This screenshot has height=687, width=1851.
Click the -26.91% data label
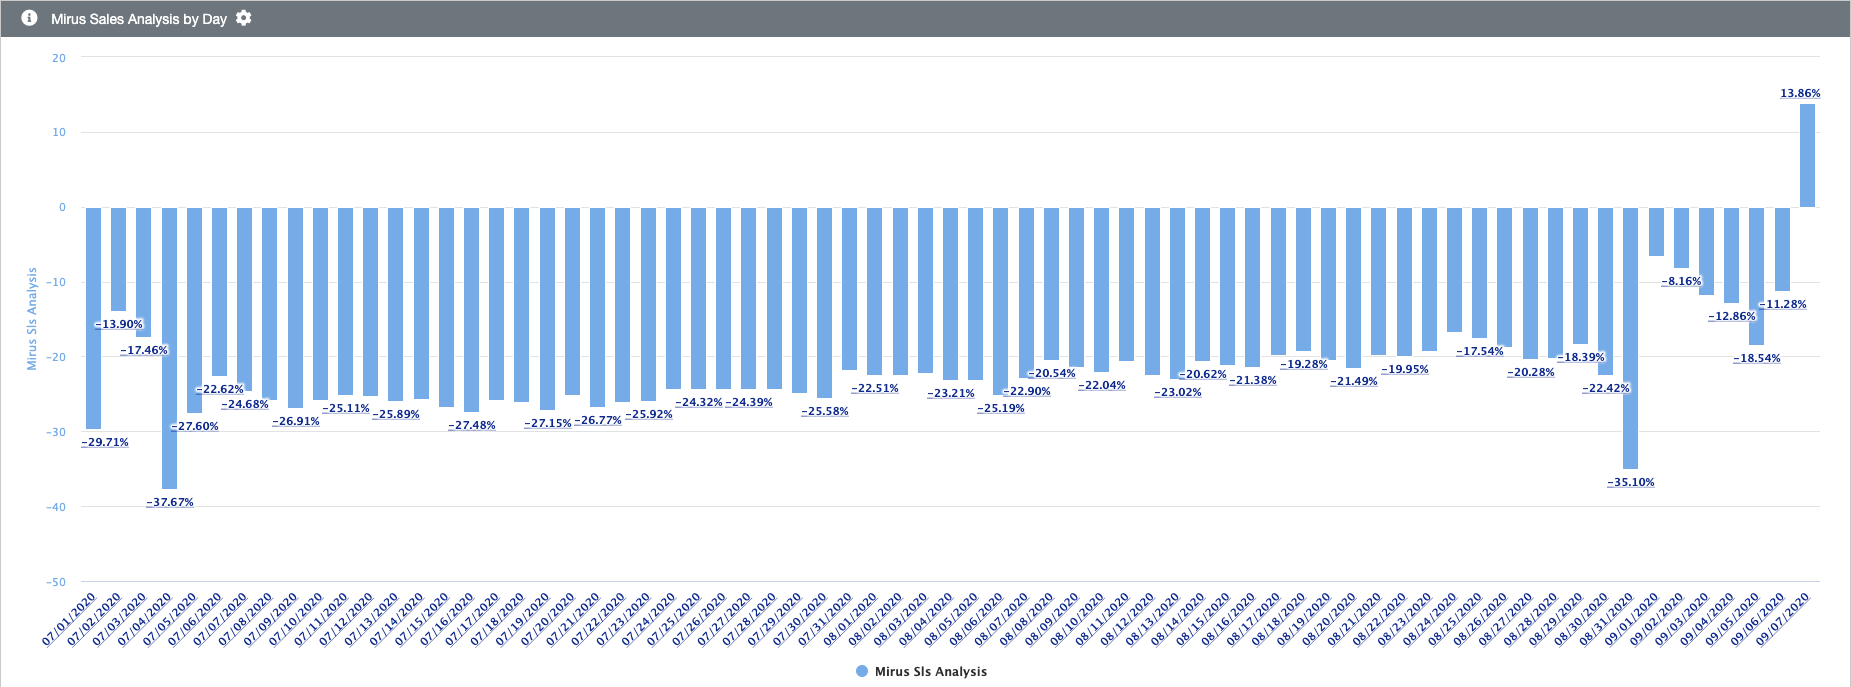coord(296,421)
